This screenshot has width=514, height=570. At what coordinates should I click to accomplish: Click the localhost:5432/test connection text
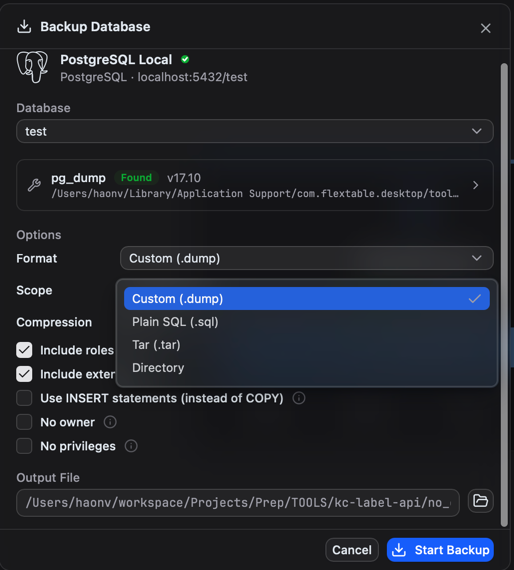pyautogui.click(x=192, y=77)
